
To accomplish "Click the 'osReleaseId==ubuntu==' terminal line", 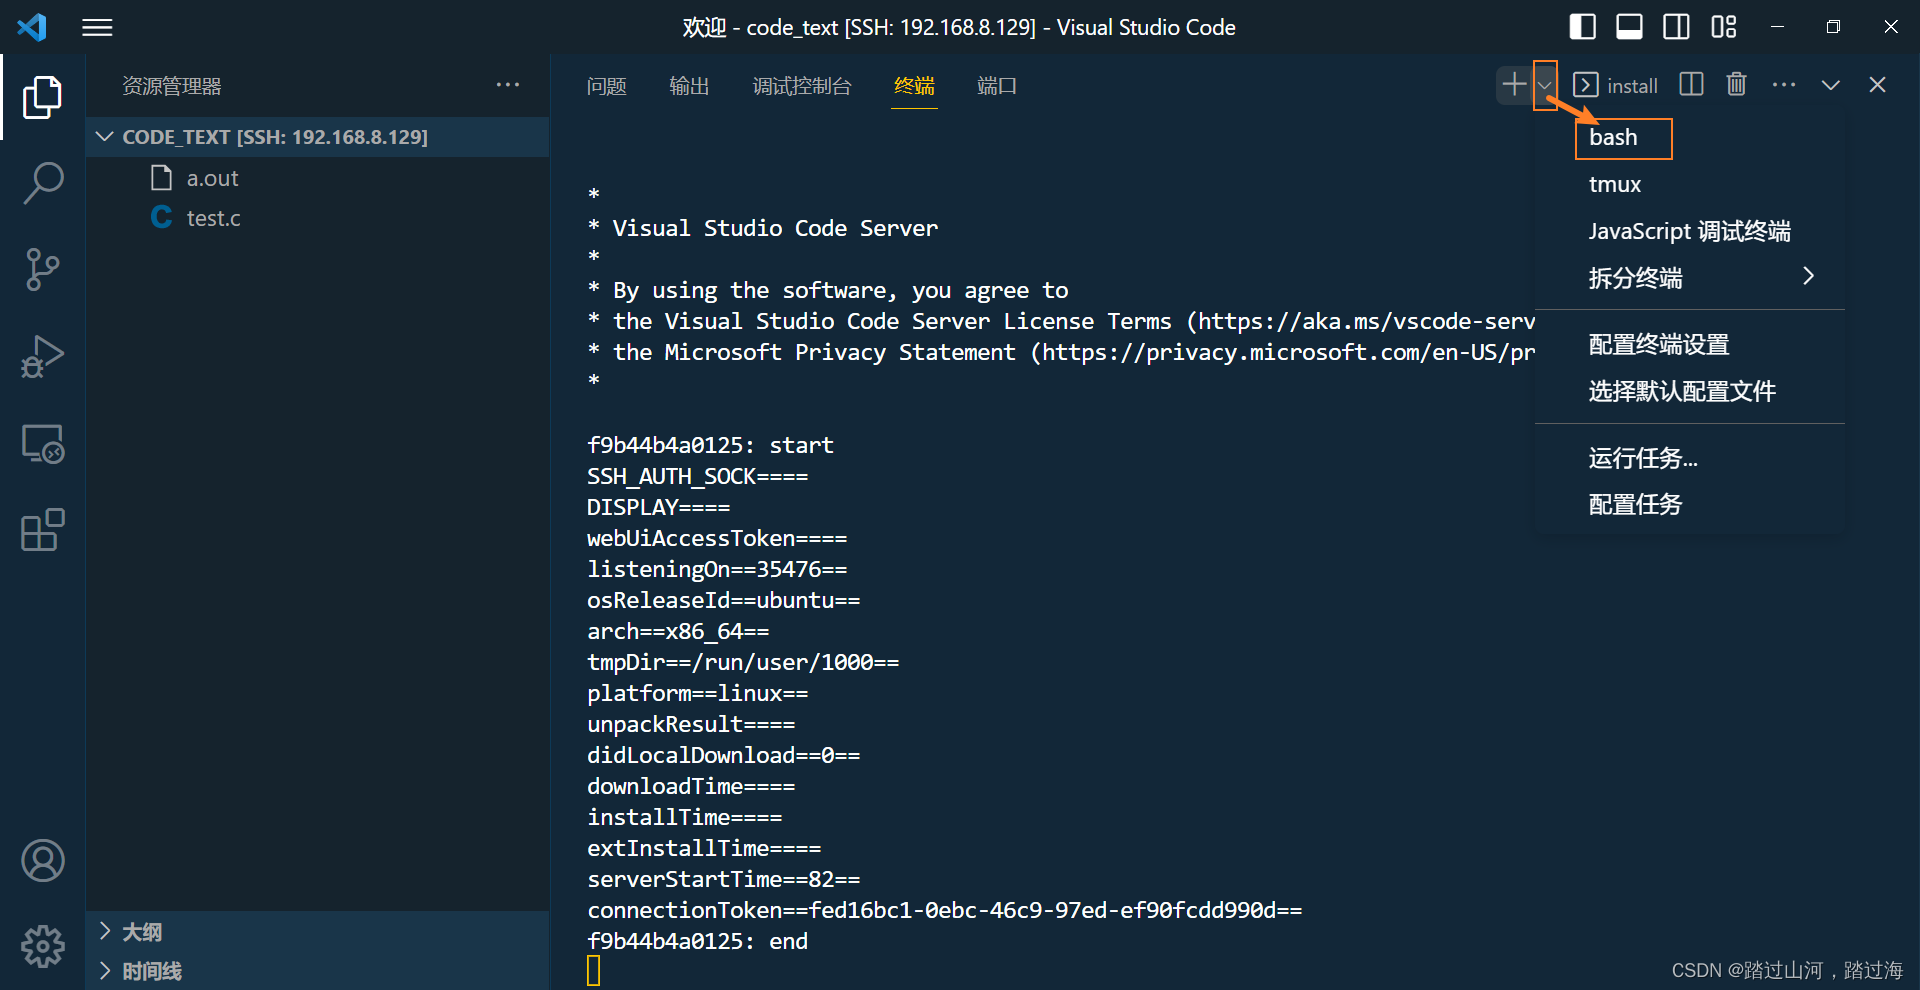I will pyautogui.click(x=723, y=600).
